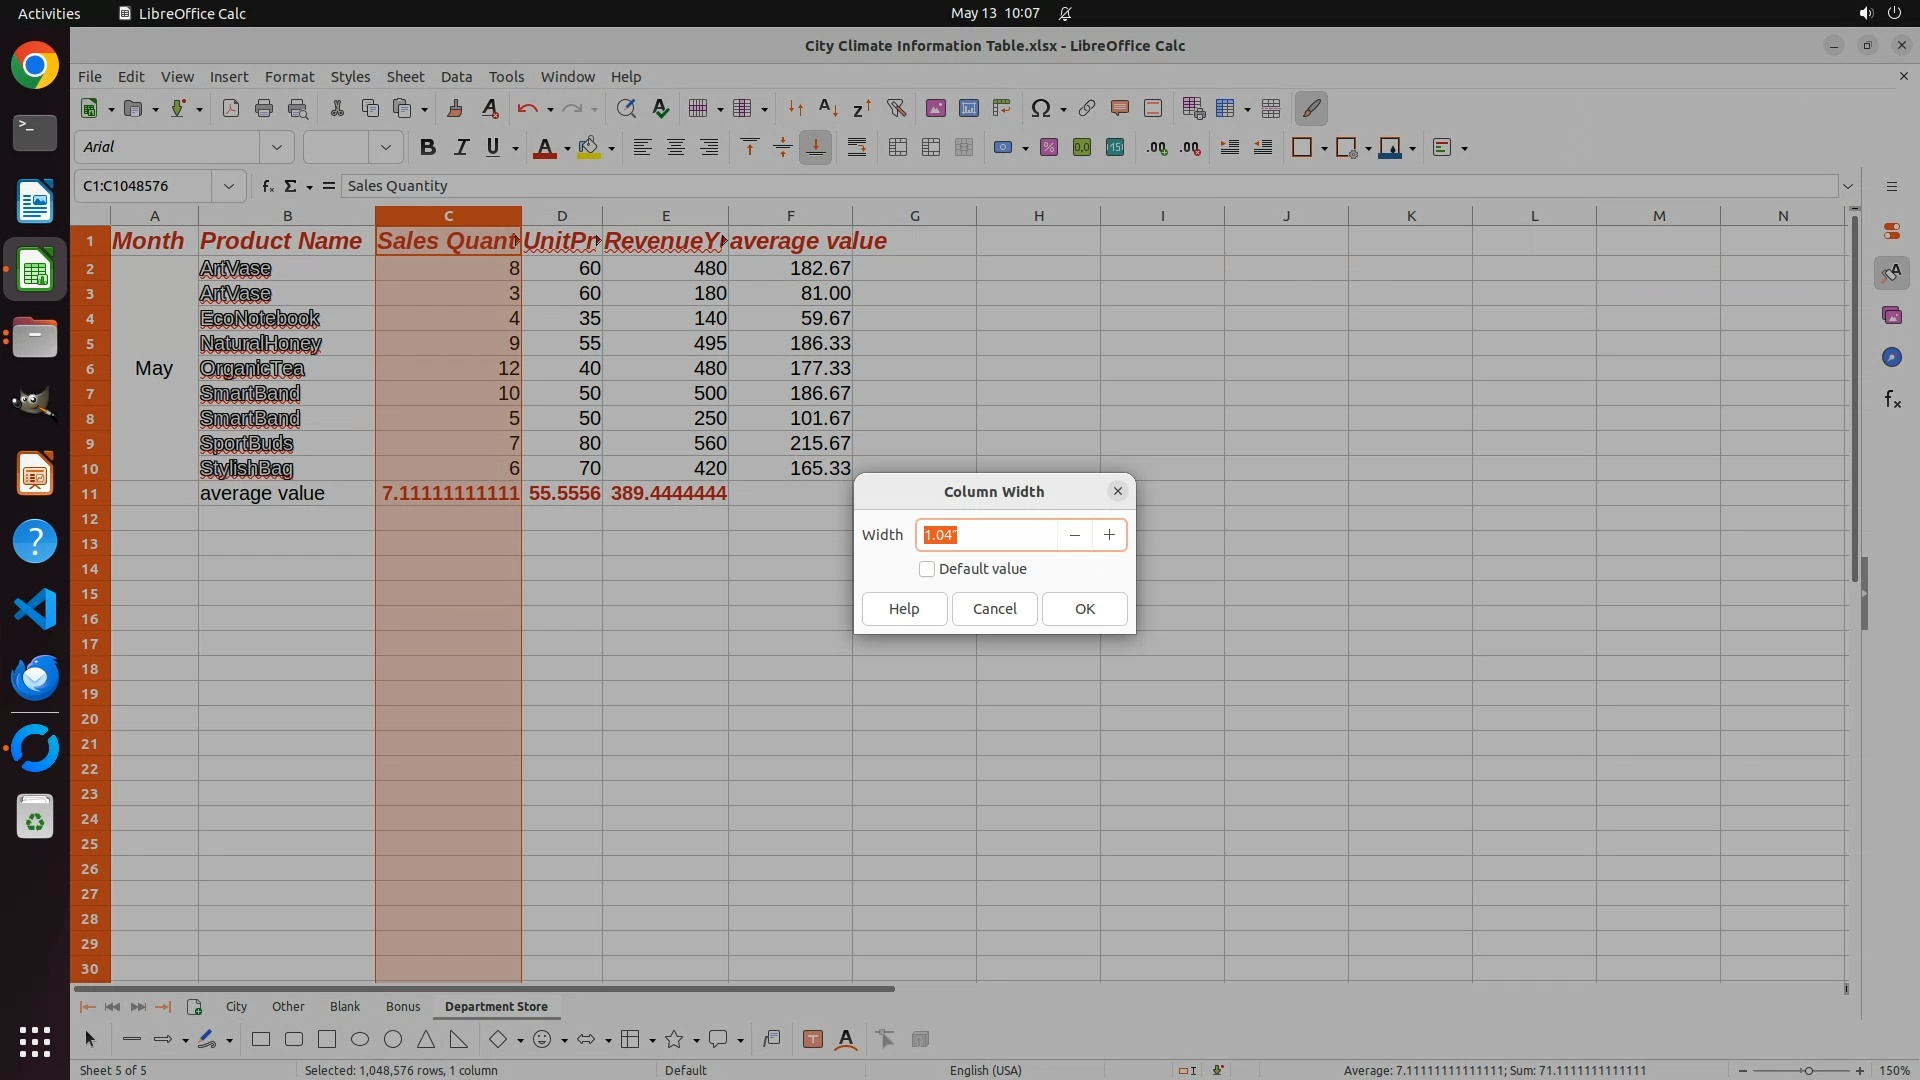Click the Insert Chart icon
Viewport: 1920px width, 1080px height.
coord(968,108)
